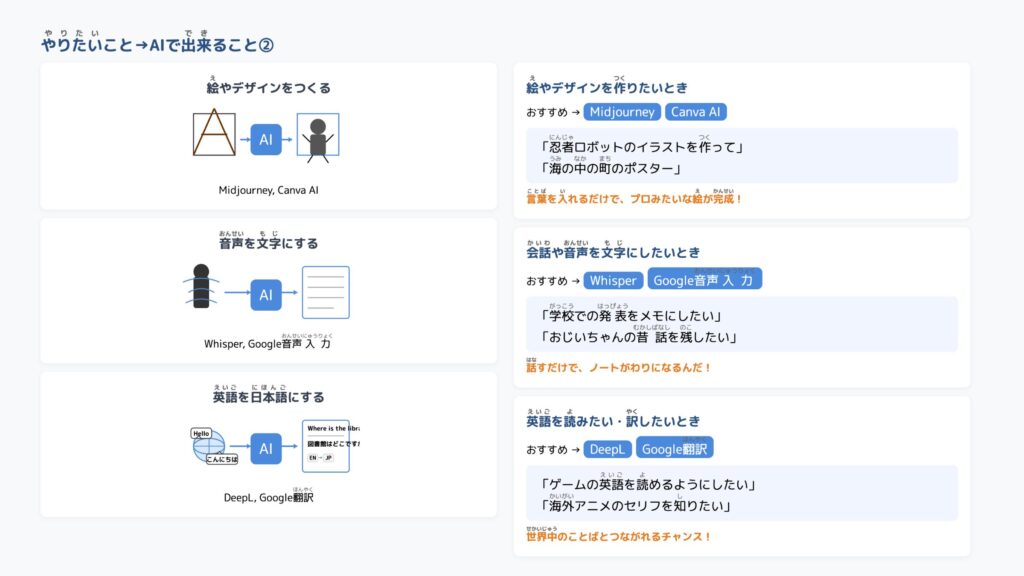The height and width of the screenshot is (576, 1024).
Task: Click the translation result document icon
Action: click(330, 446)
